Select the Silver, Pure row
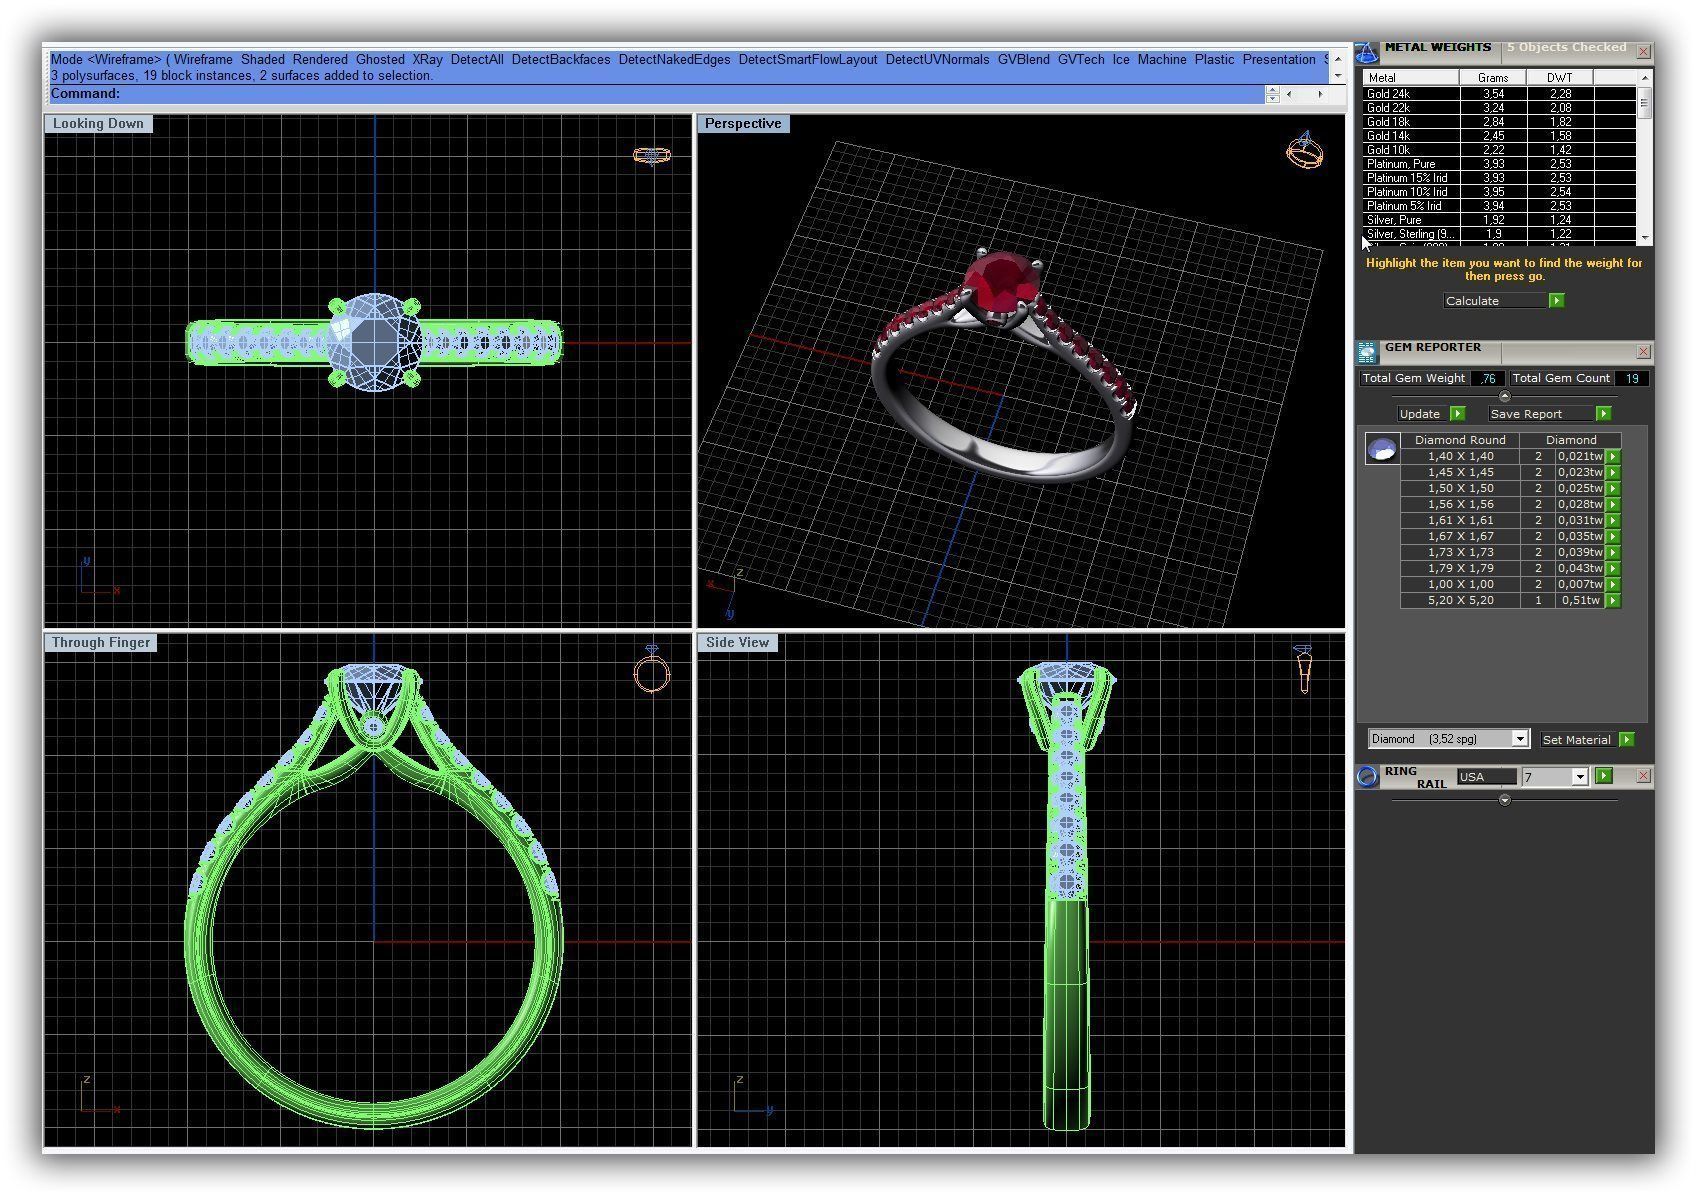This screenshot has height=1196, width=1697. 1499,220
